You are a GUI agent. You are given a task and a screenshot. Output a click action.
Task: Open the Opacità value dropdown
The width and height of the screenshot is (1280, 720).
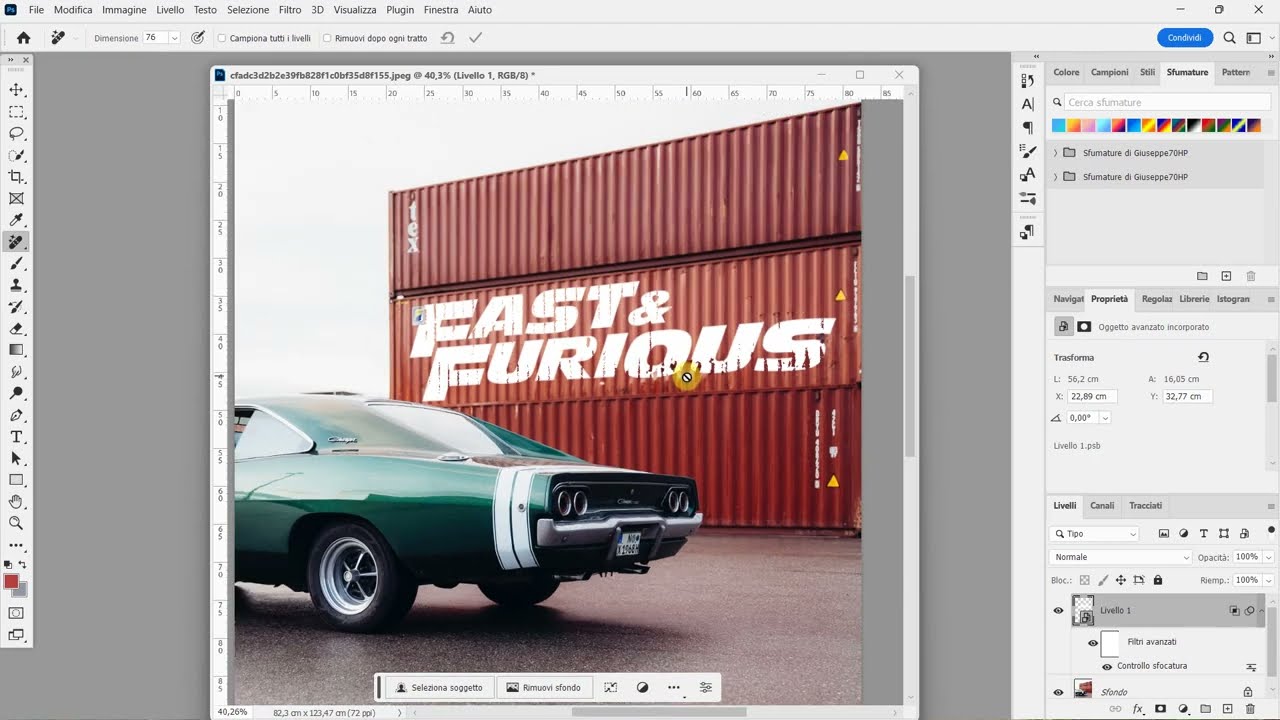(x=1269, y=557)
